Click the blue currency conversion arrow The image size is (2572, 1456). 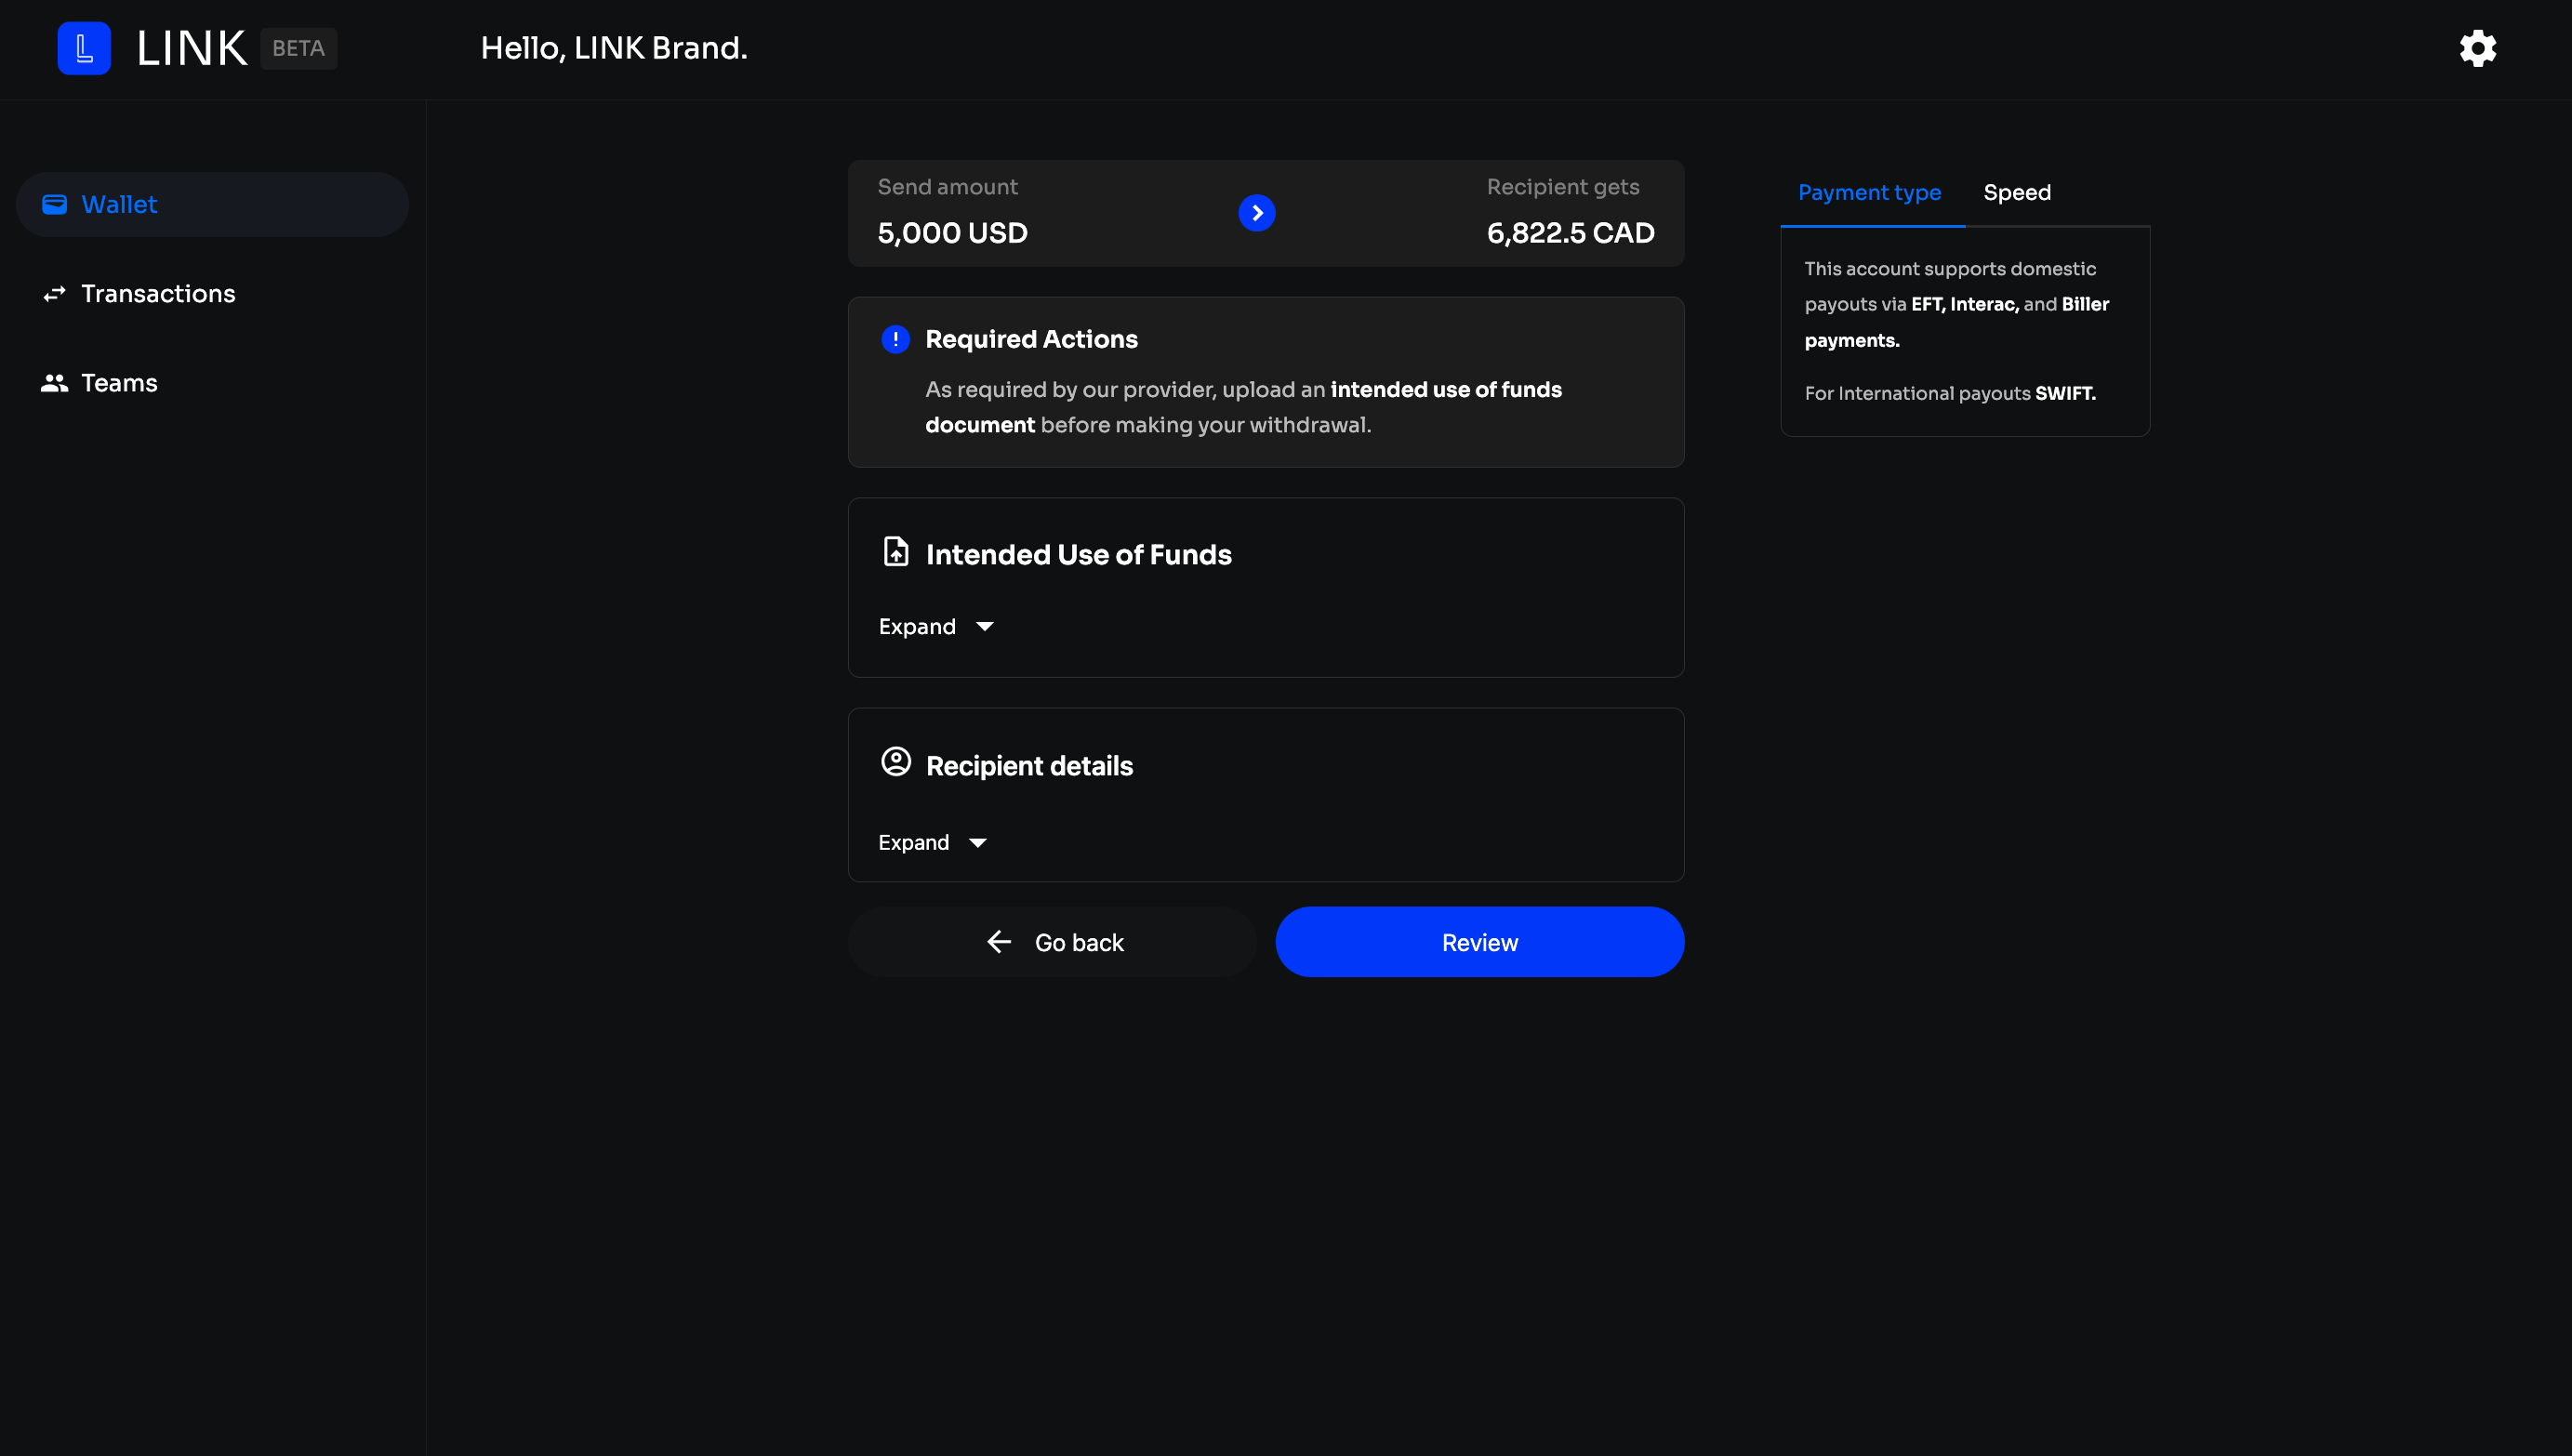click(1256, 213)
